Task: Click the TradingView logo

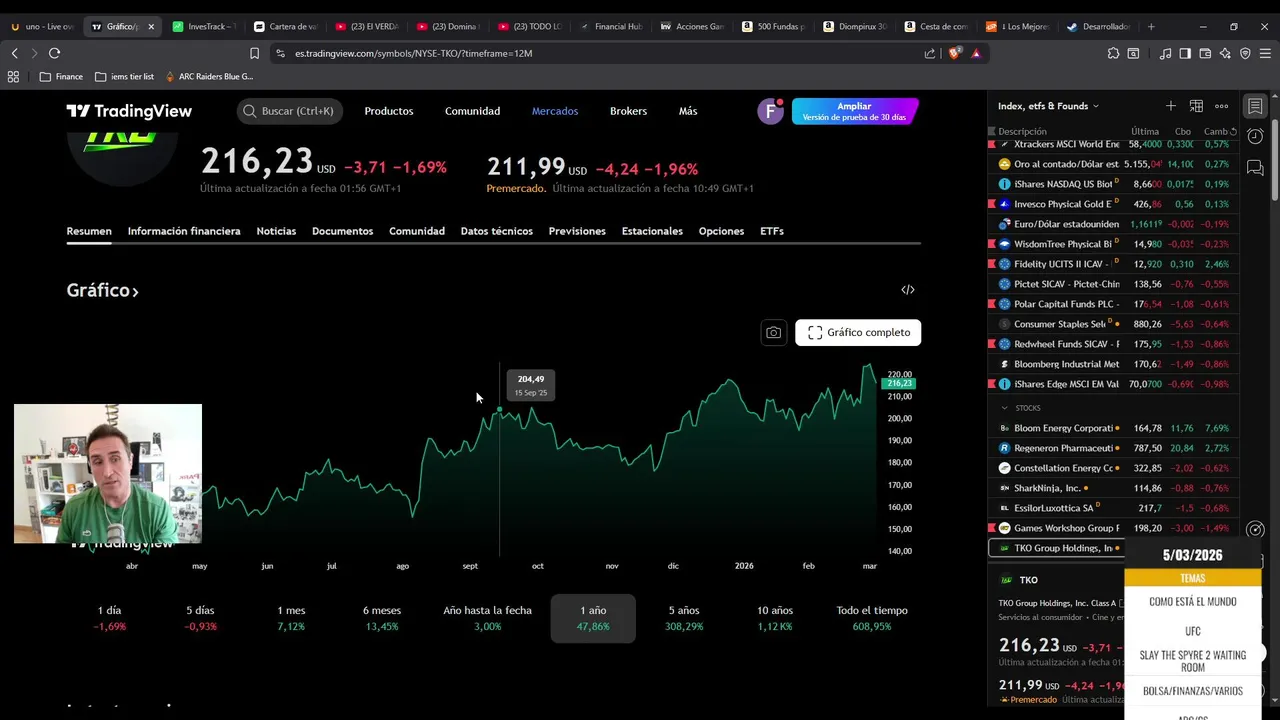Action: [x=129, y=111]
